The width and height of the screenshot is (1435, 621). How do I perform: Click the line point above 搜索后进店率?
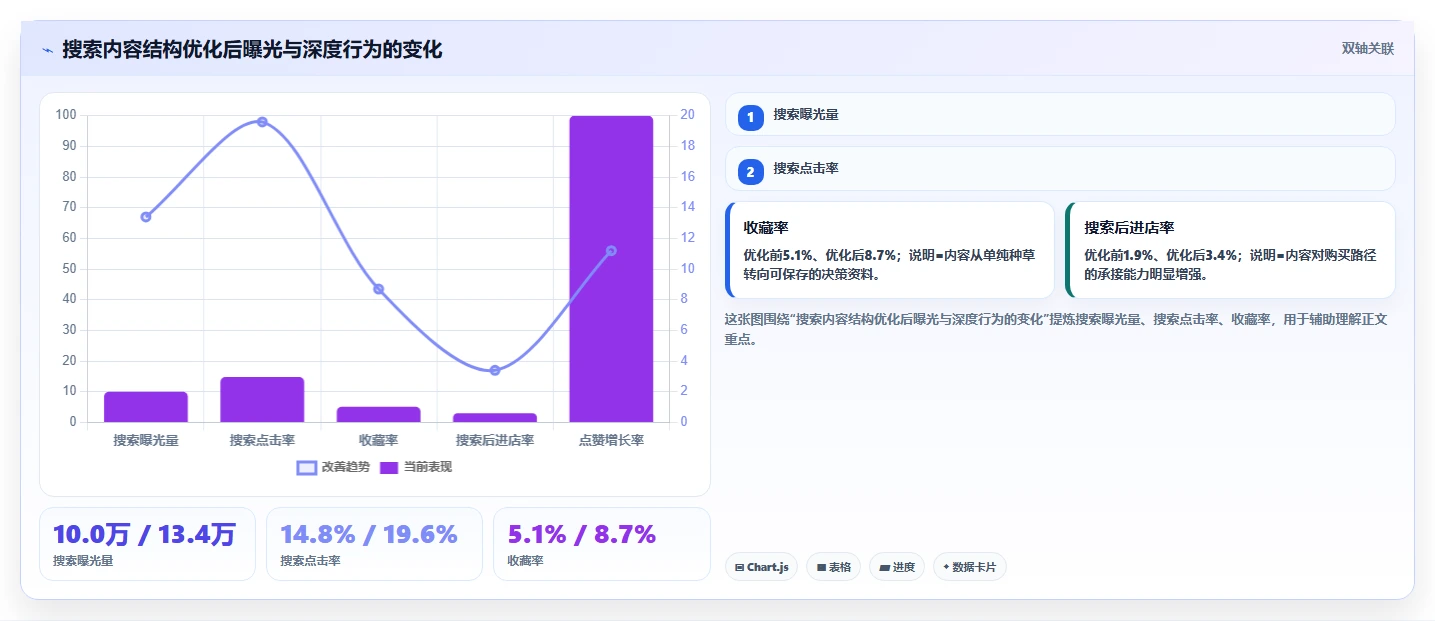click(495, 370)
